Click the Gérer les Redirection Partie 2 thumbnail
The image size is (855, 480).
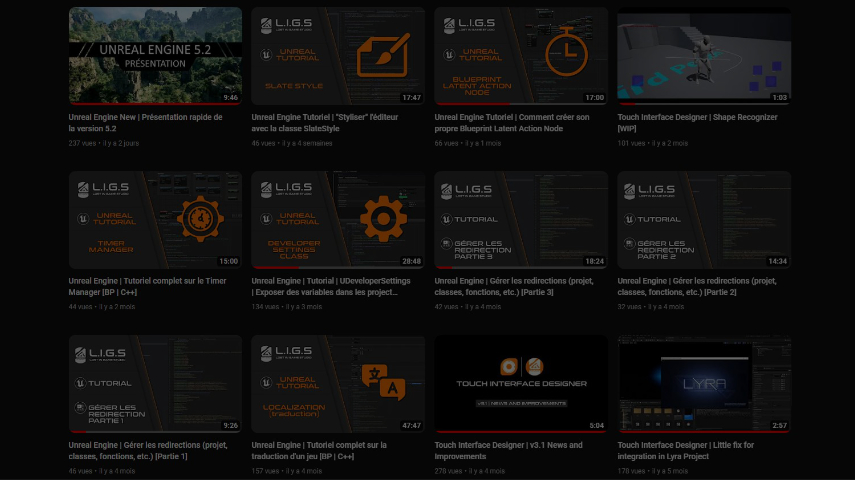704,220
